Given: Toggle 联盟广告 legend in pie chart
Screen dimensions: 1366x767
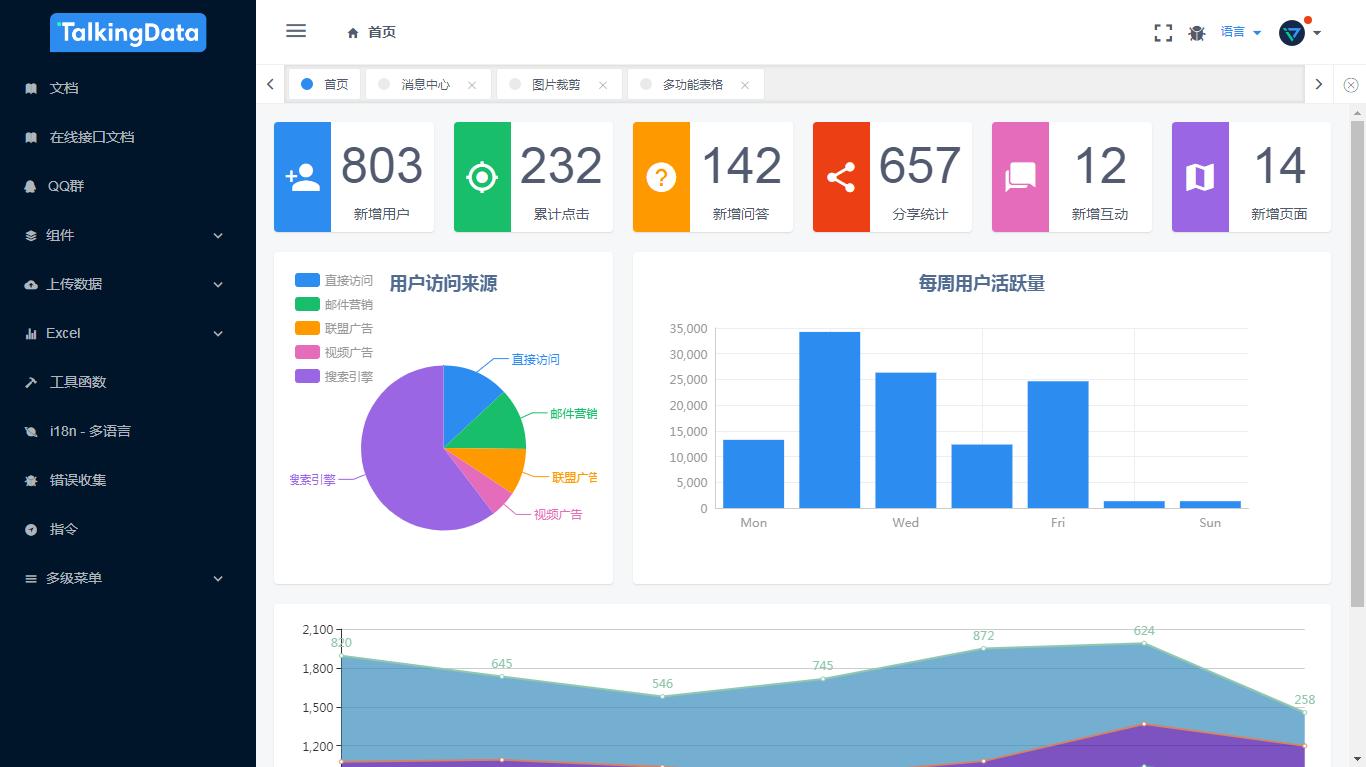Looking at the screenshot, I should (x=334, y=328).
